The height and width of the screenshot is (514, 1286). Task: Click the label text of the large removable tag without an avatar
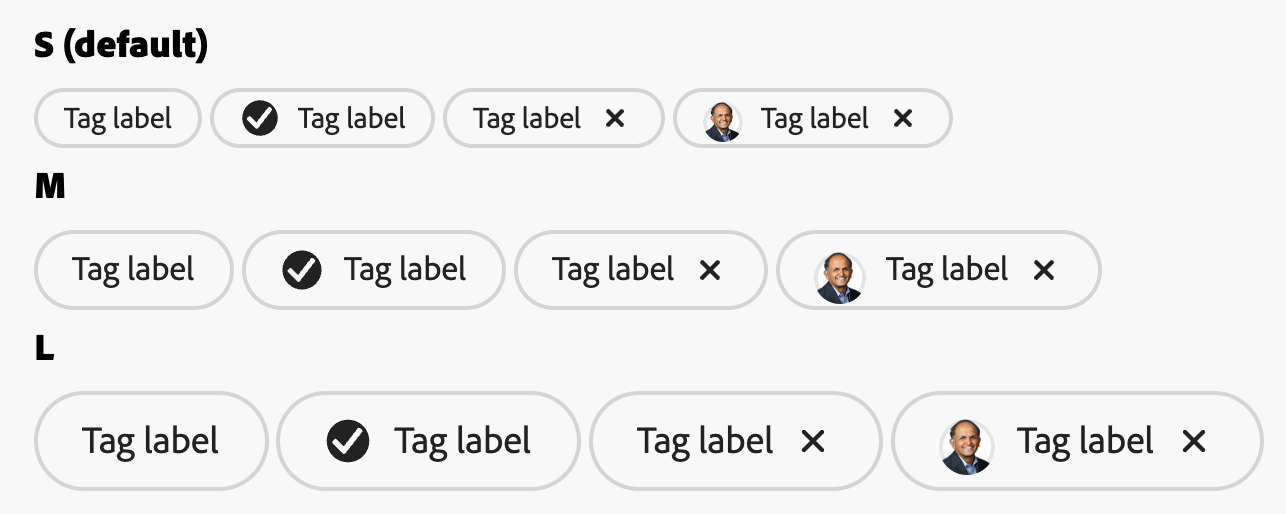coord(705,441)
